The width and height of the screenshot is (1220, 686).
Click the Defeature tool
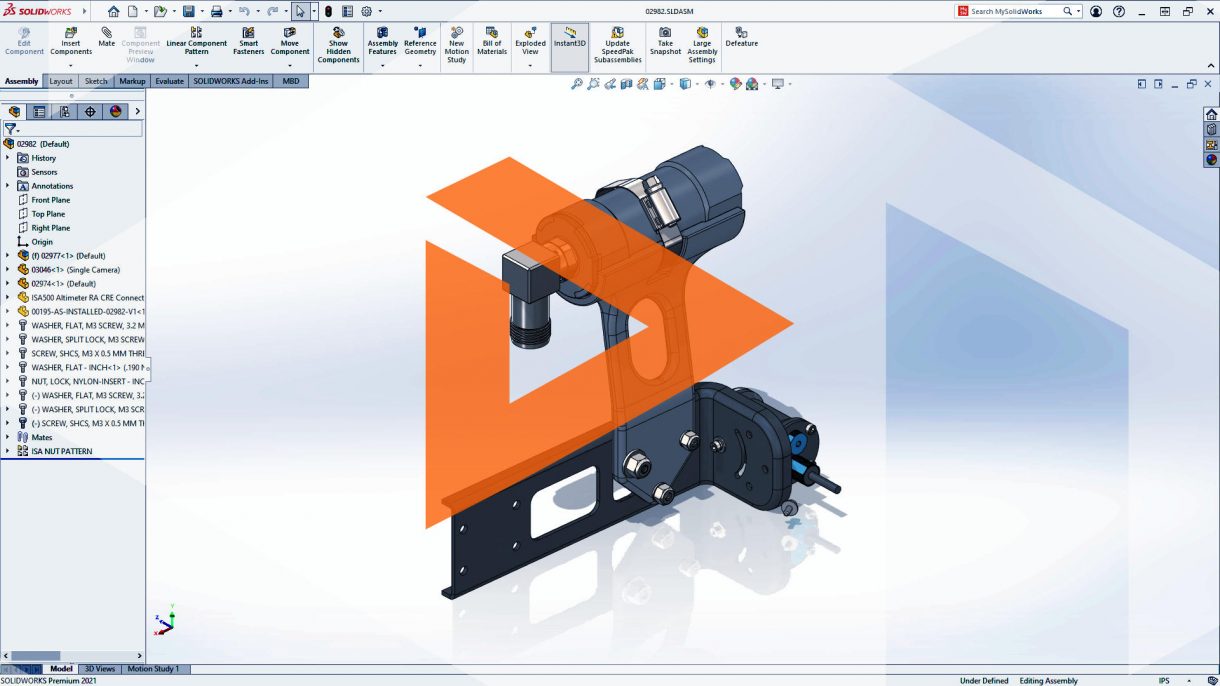tap(741, 37)
